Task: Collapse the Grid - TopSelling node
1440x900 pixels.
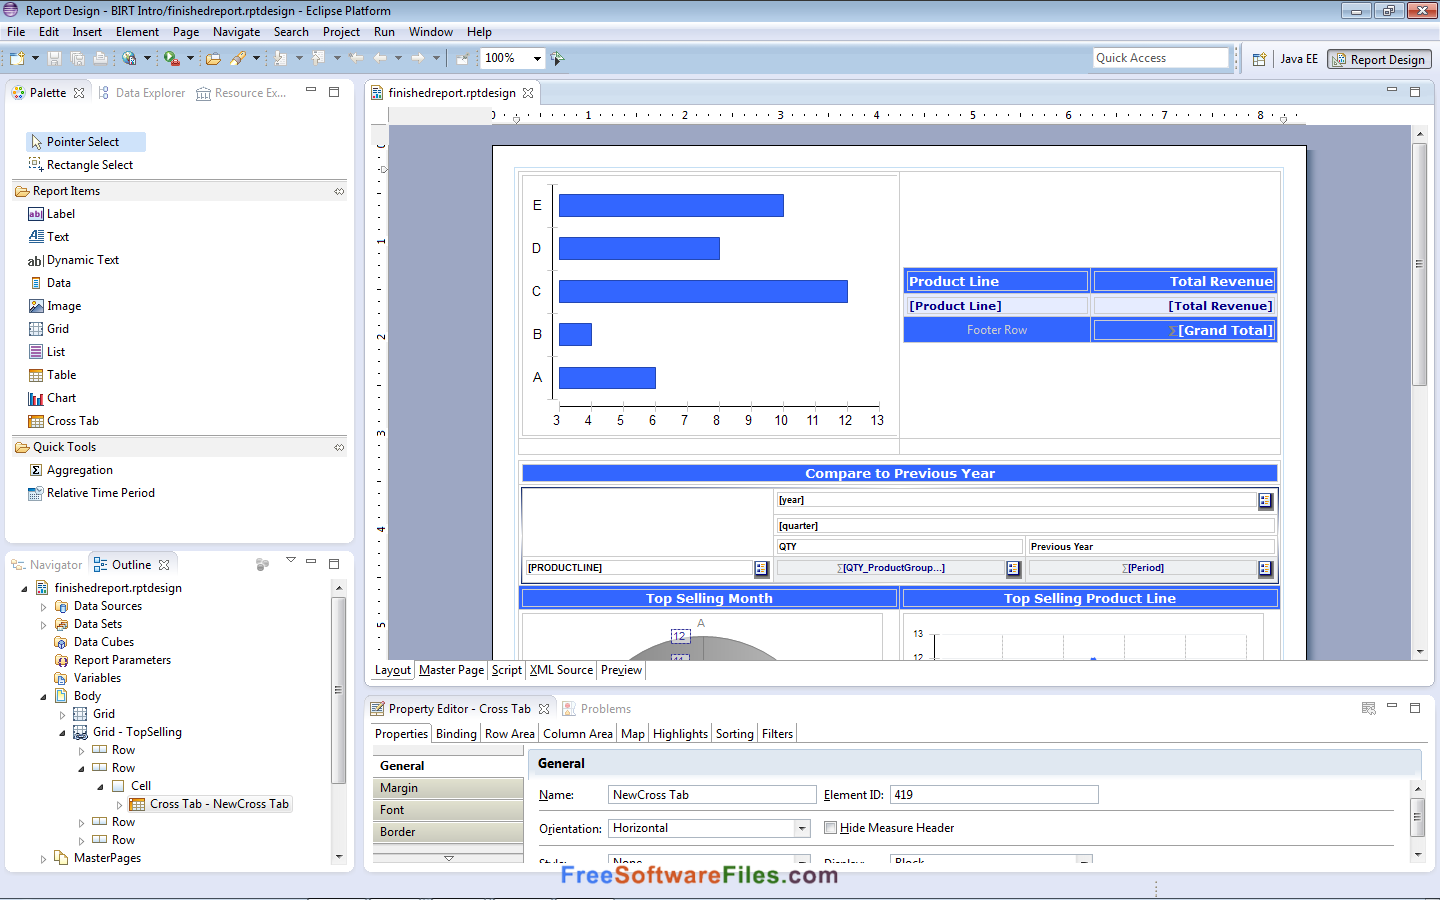Action: pyautogui.click(x=62, y=733)
